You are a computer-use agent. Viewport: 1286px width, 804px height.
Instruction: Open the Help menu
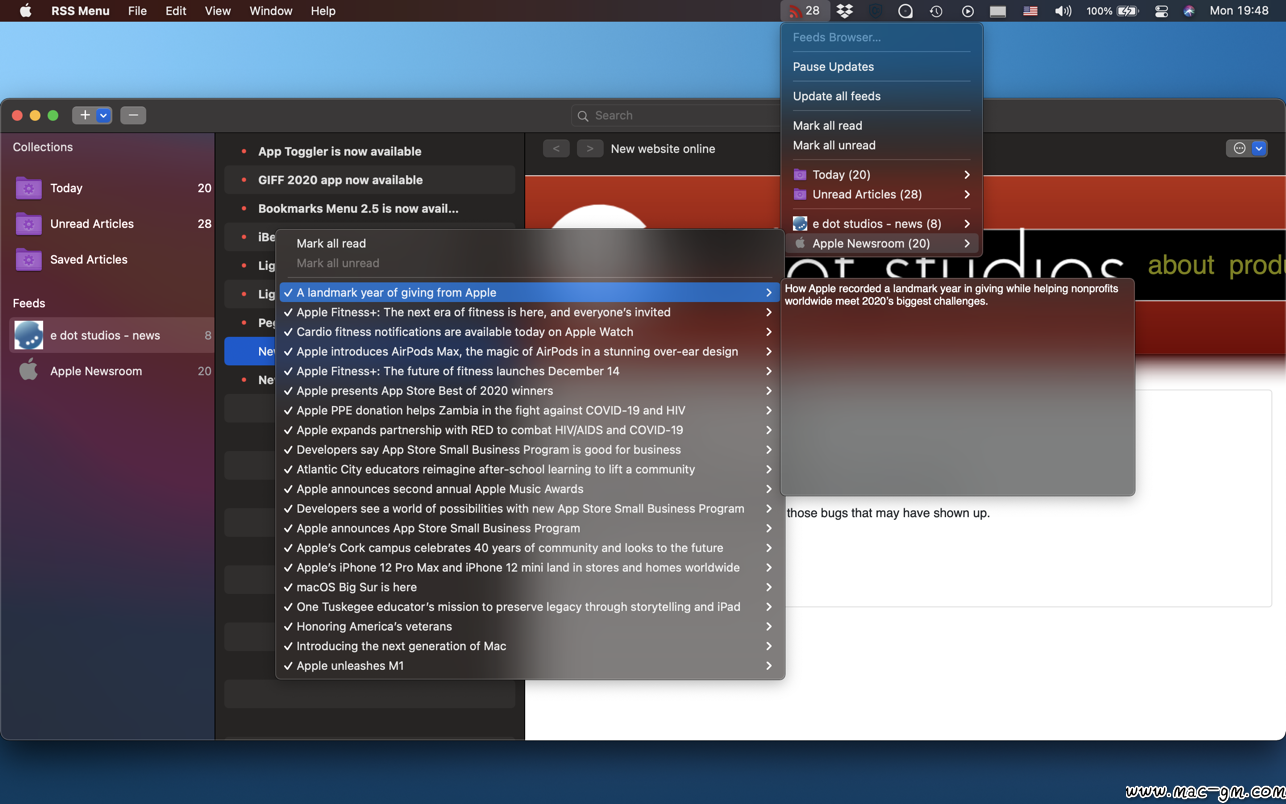pos(323,11)
